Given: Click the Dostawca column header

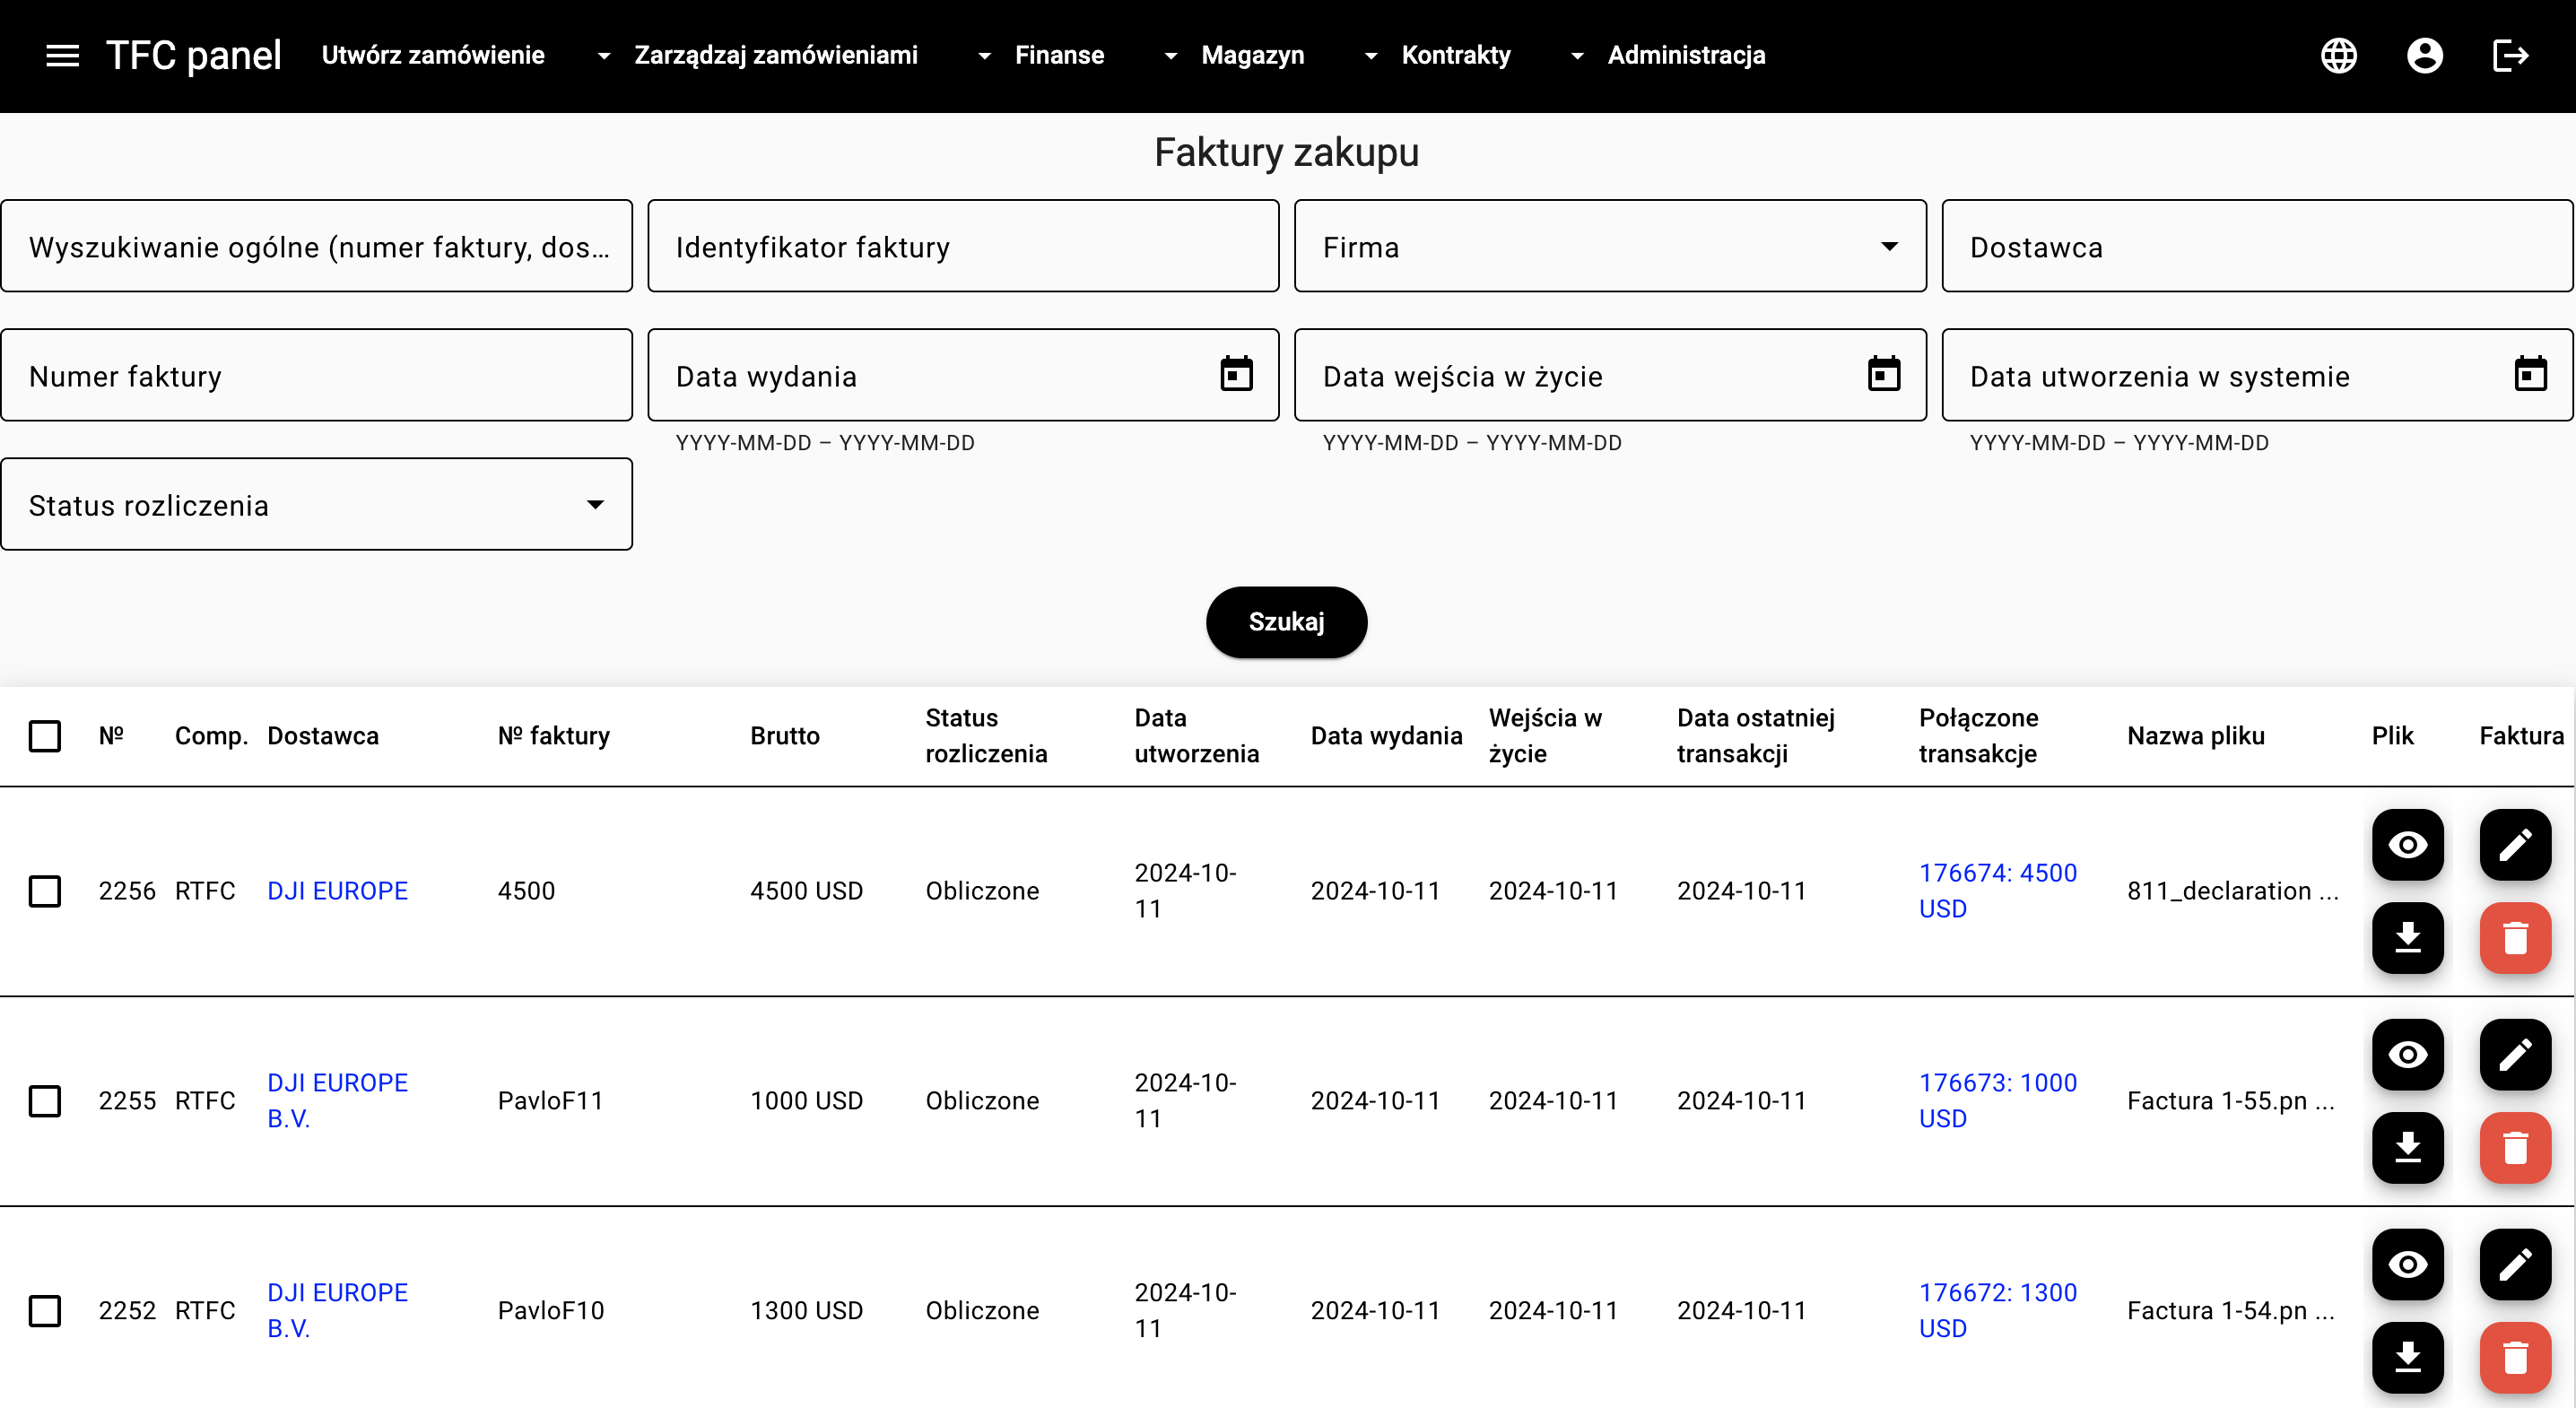Looking at the screenshot, I should 323,736.
